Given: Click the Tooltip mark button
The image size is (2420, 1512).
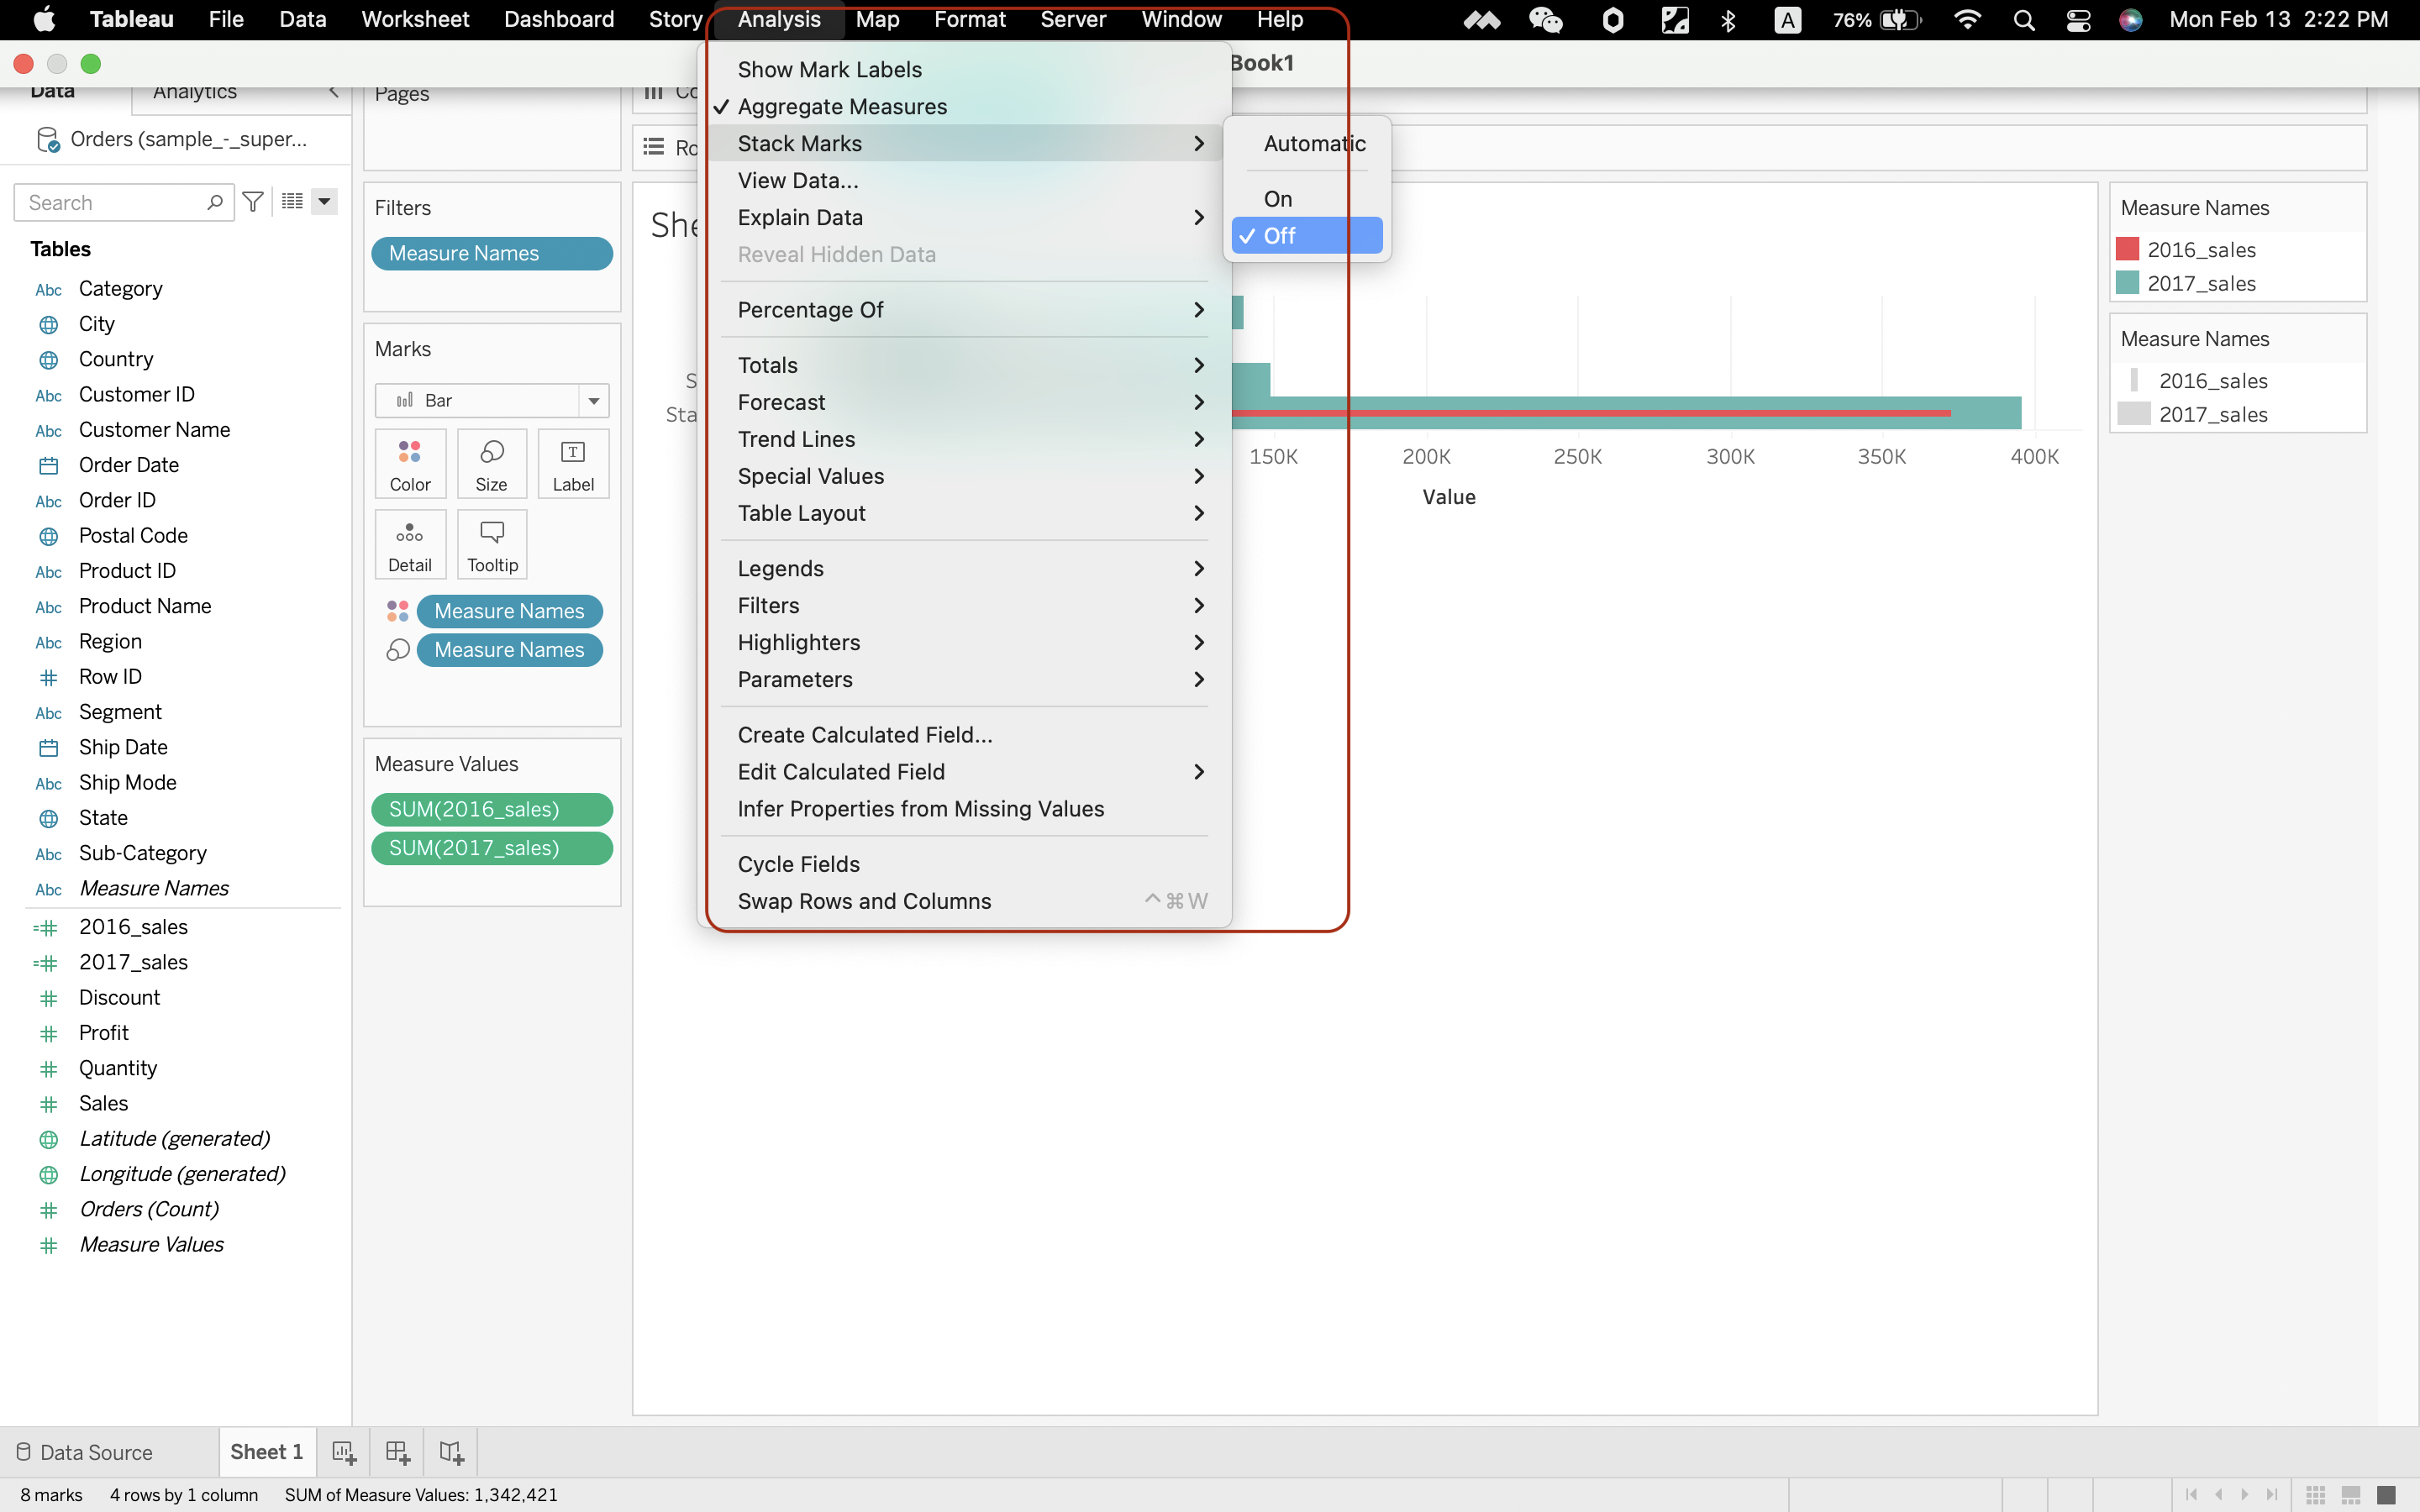Looking at the screenshot, I should coord(492,545).
